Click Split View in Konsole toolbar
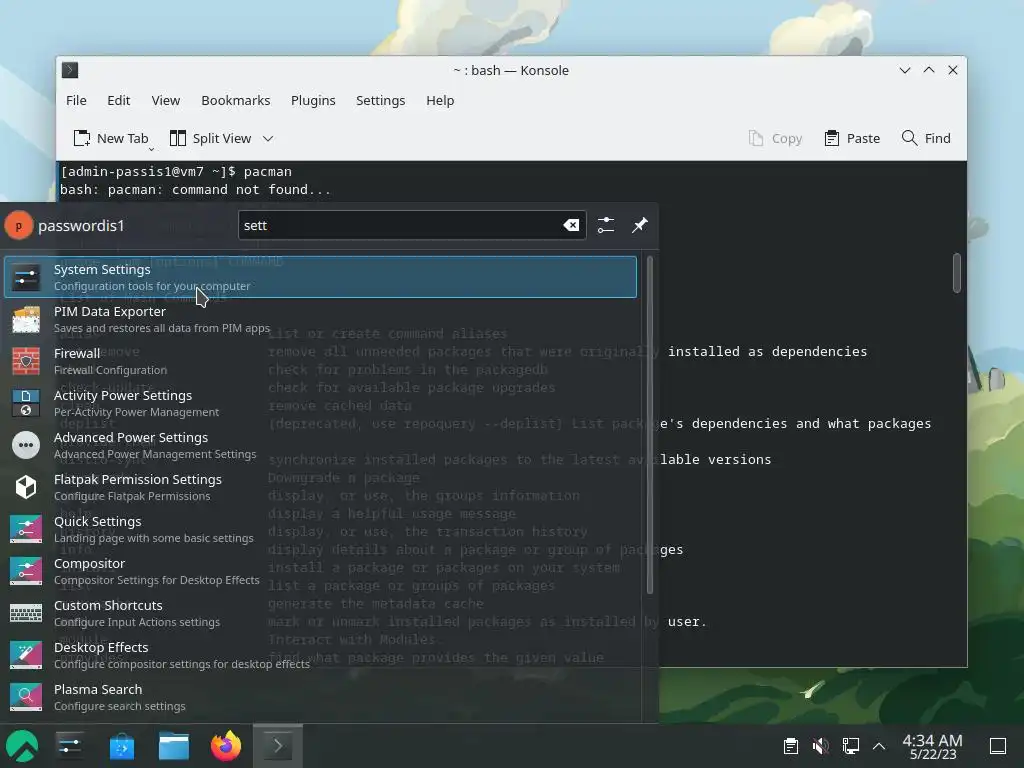The width and height of the screenshot is (1024, 768). (210, 138)
